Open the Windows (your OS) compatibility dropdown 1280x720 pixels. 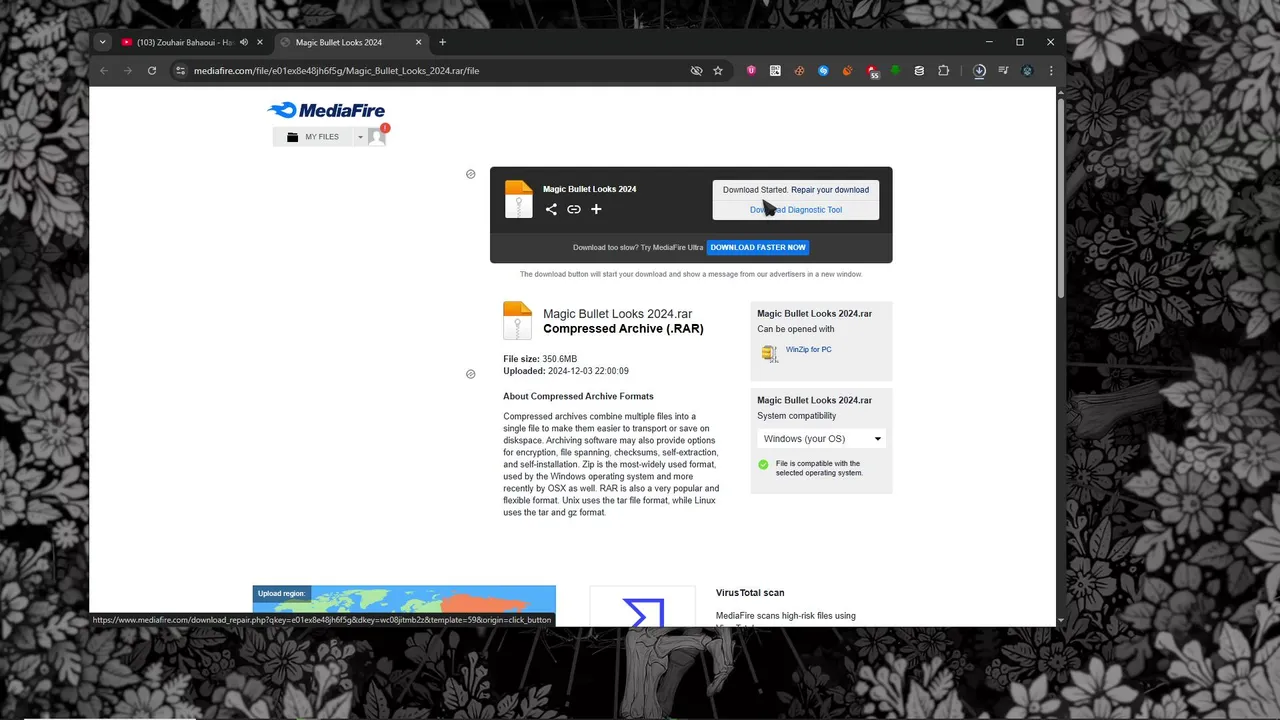[822, 439]
